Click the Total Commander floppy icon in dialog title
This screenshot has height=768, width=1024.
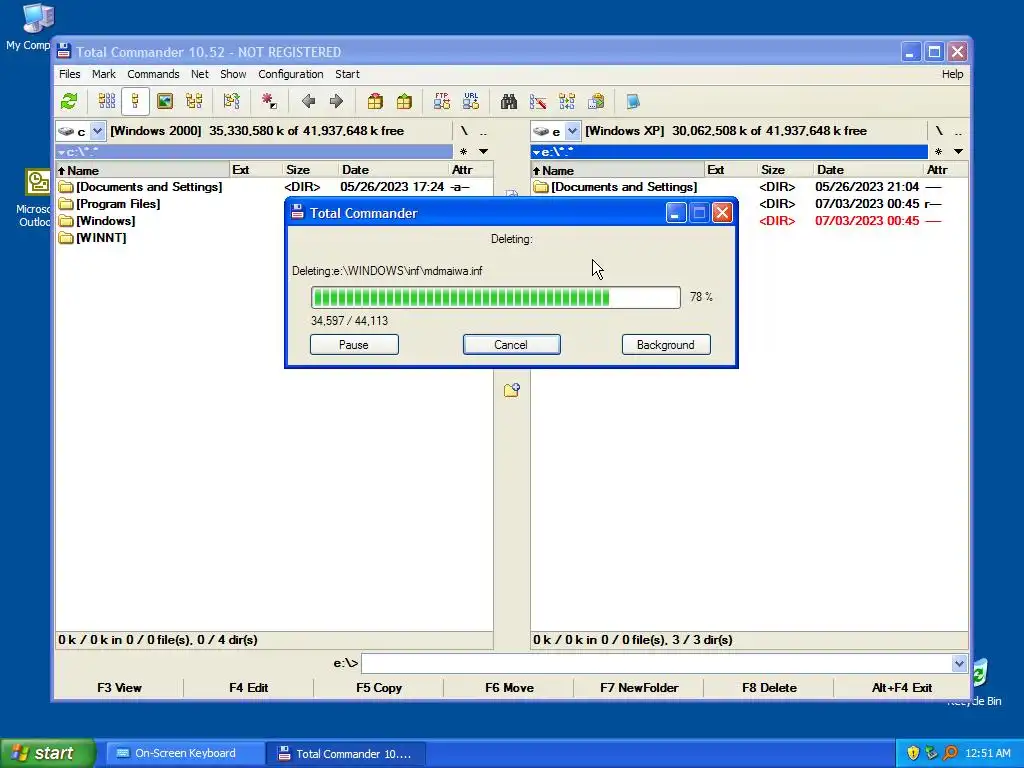click(x=297, y=212)
